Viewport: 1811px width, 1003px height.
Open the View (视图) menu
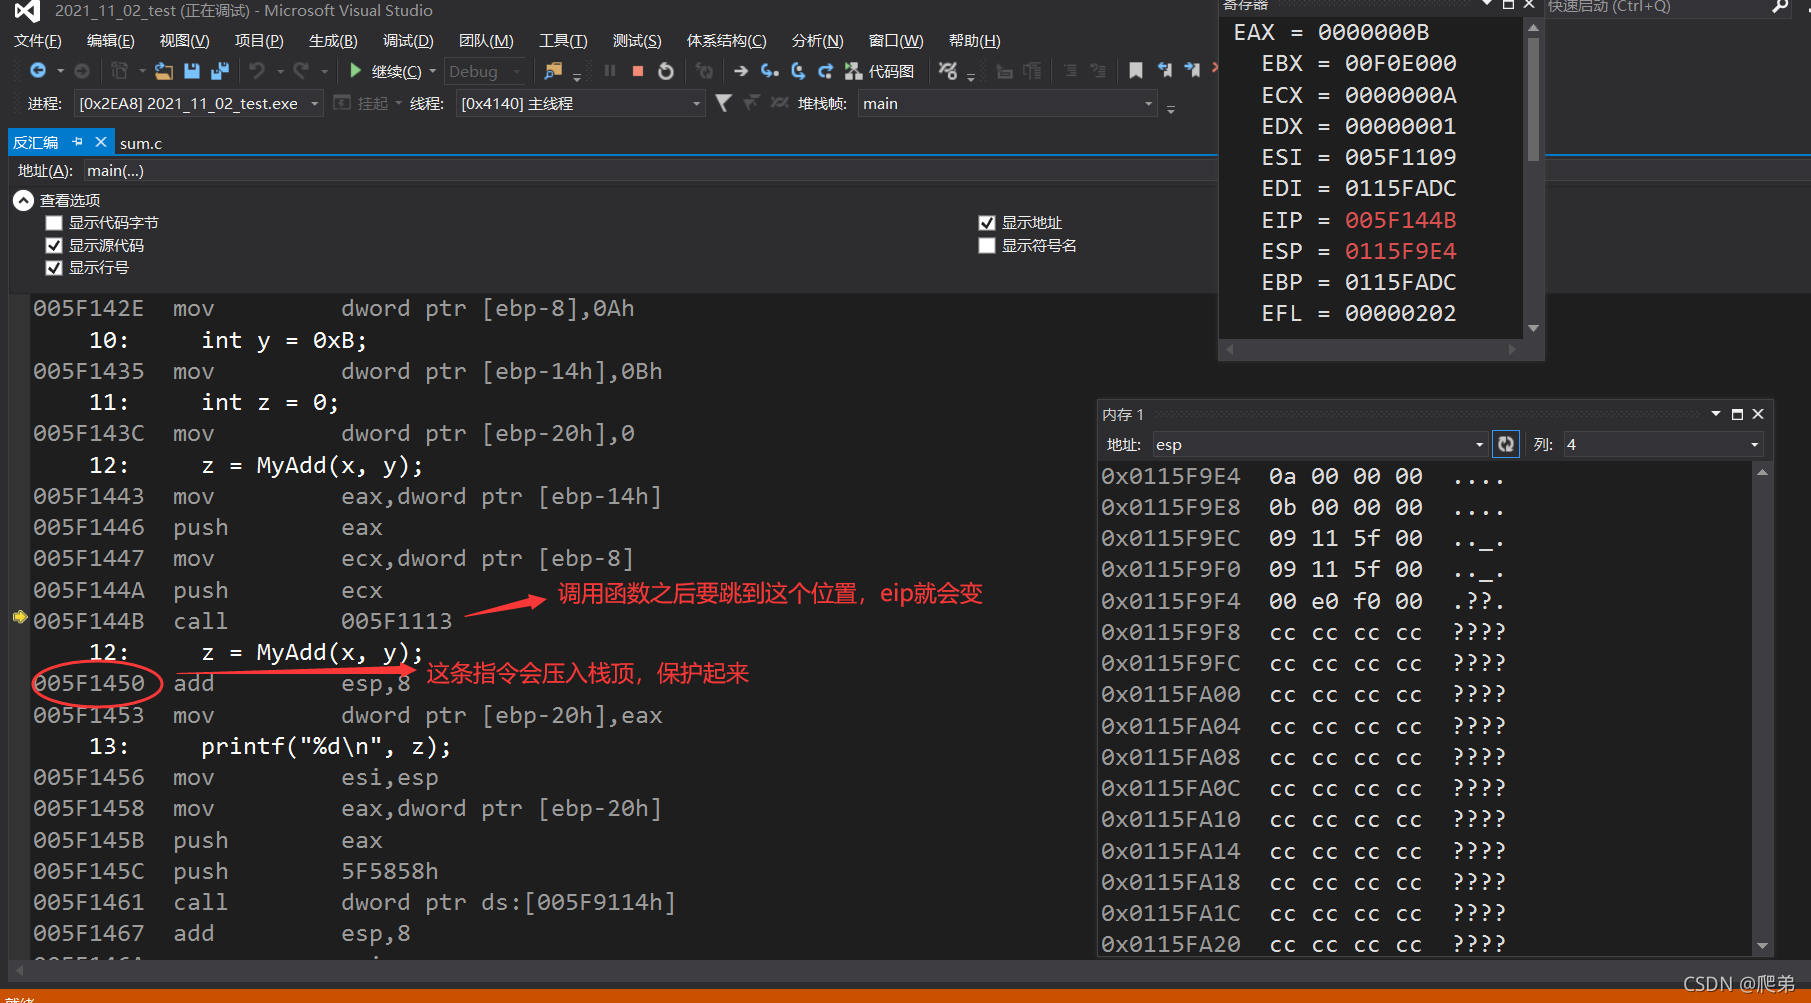(184, 41)
